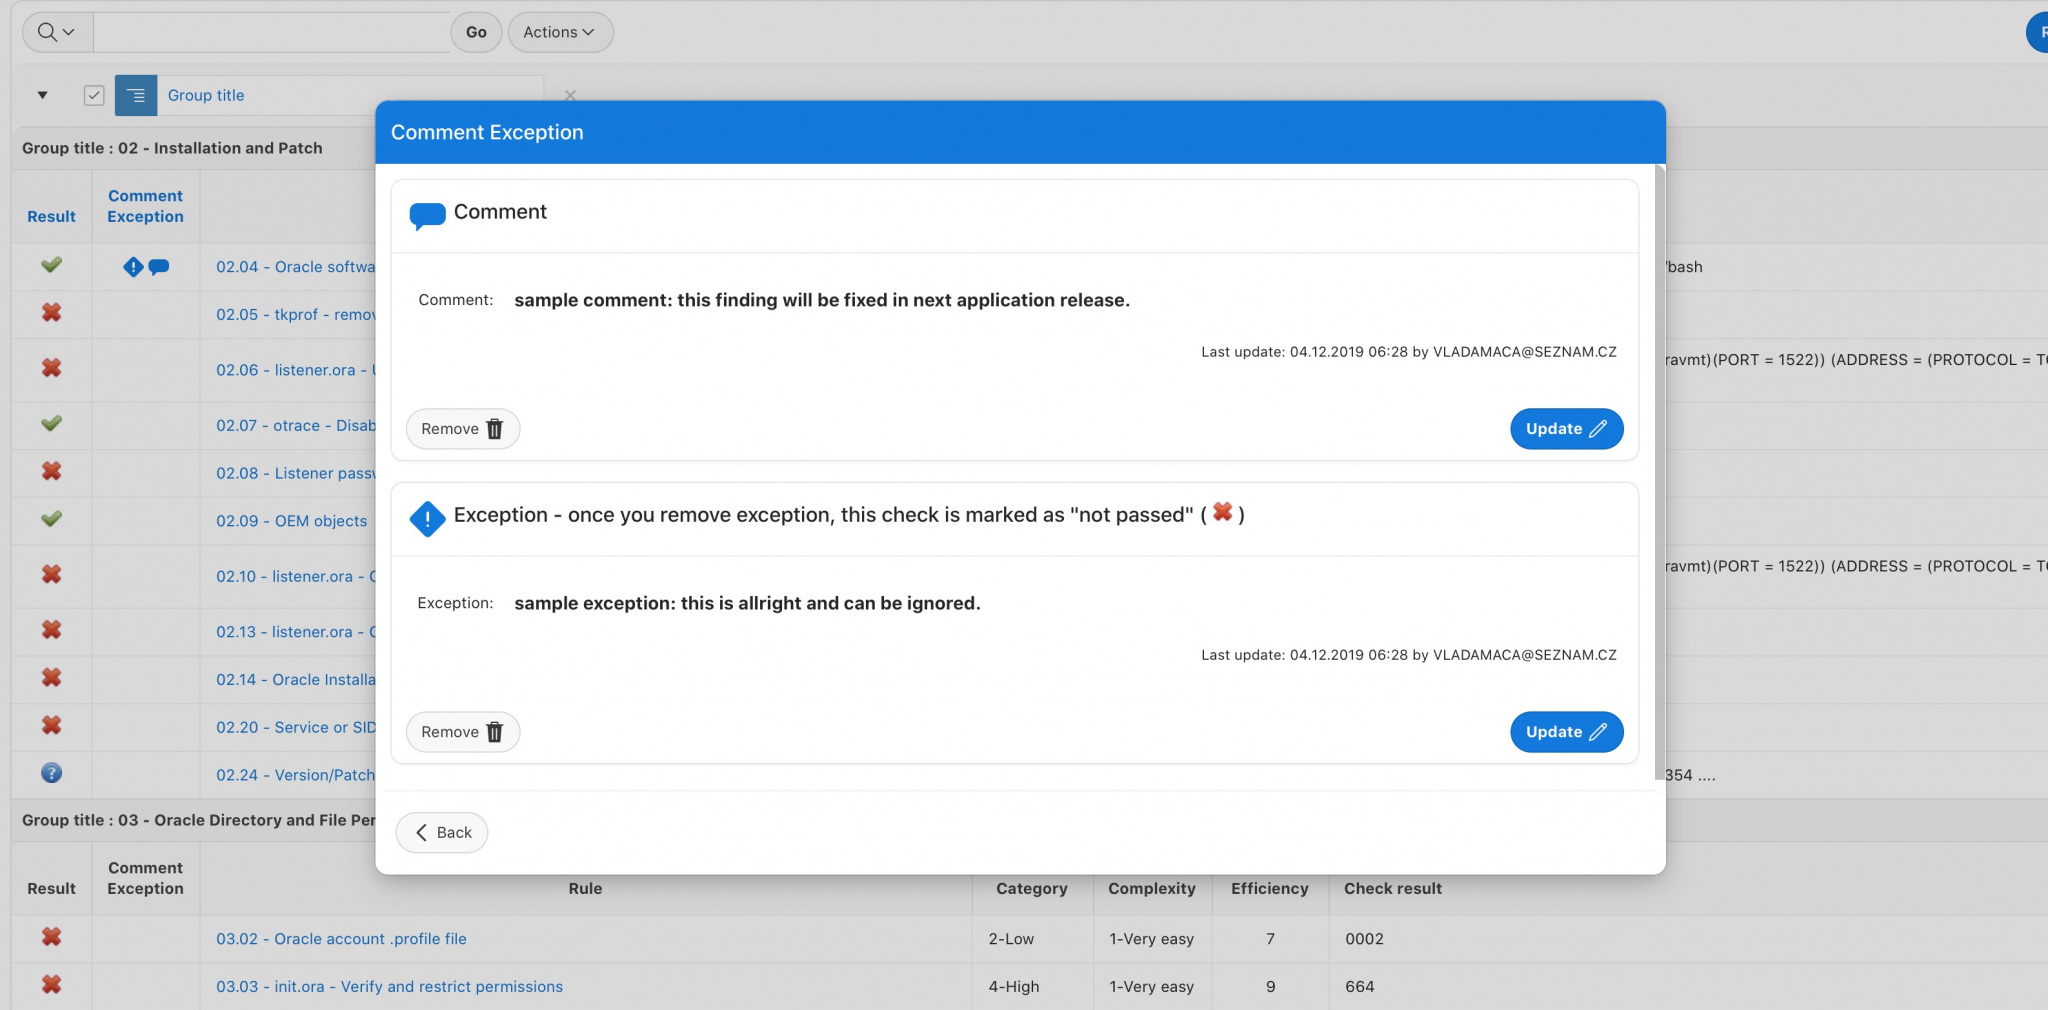Remove the Group title control break
Screen dimensions: 2048x1010
(570, 96)
